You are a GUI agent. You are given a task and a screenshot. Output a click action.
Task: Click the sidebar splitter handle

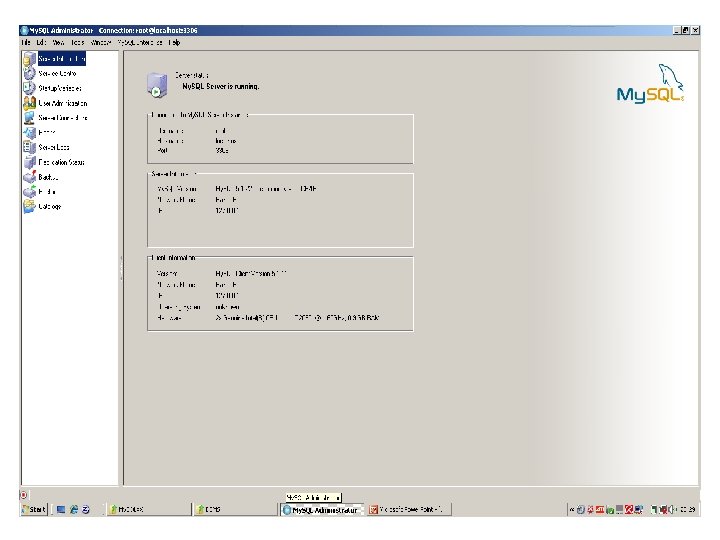point(121,268)
